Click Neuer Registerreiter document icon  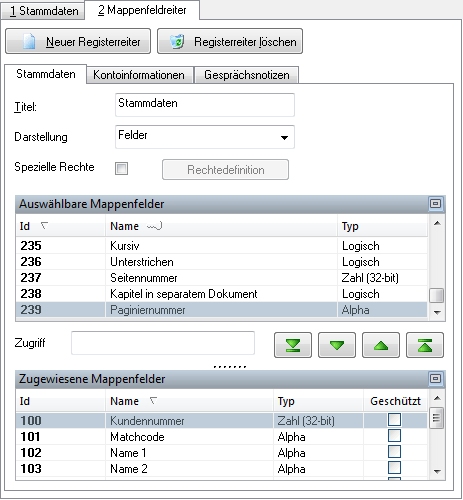coord(29,42)
